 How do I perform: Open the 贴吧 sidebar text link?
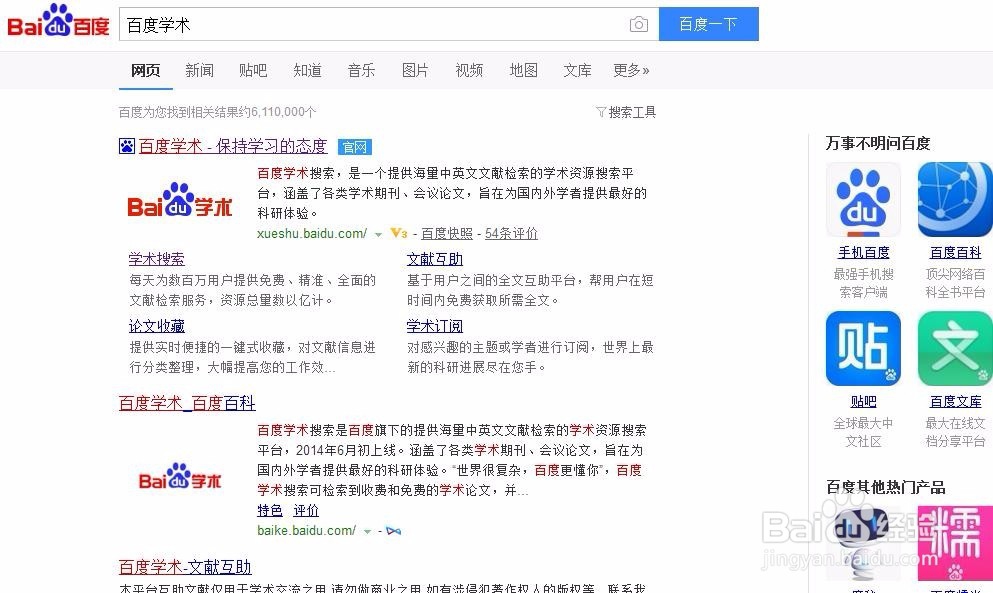pyautogui.click(x=864, y=401)
